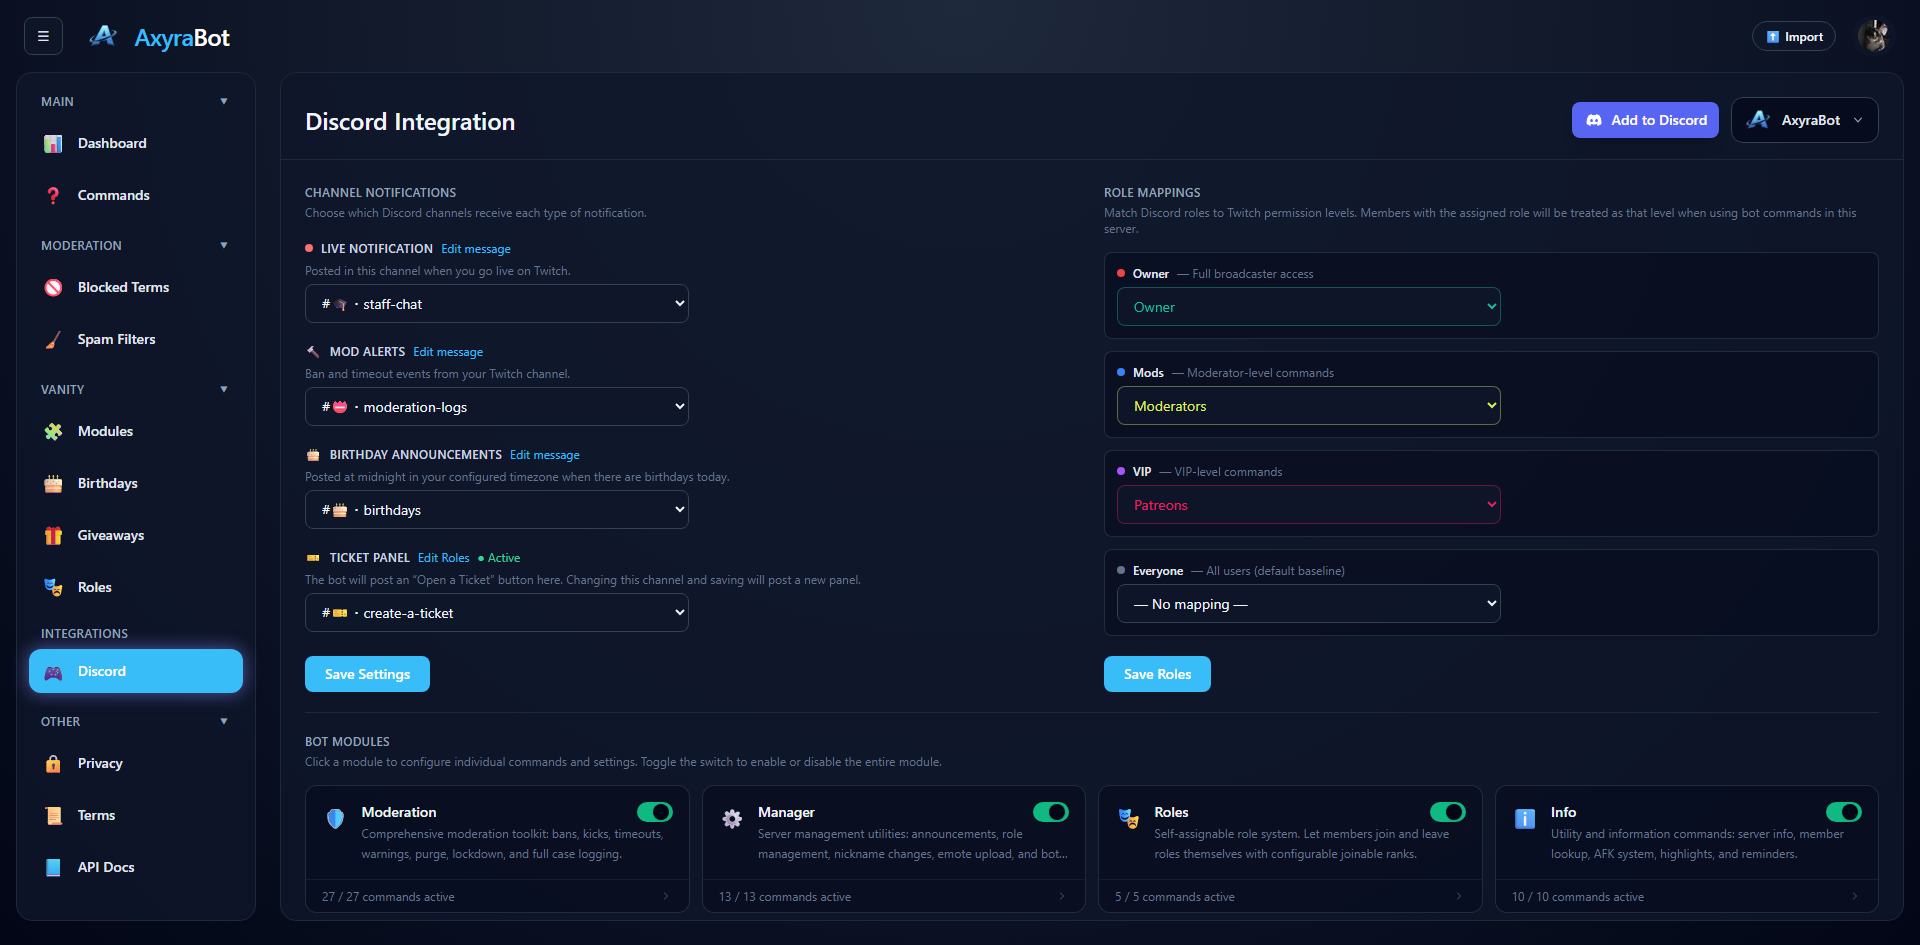Click Edit Roles link for Ticket Panel
This screenshot has height=945, width=1920.
click(444, 558)
